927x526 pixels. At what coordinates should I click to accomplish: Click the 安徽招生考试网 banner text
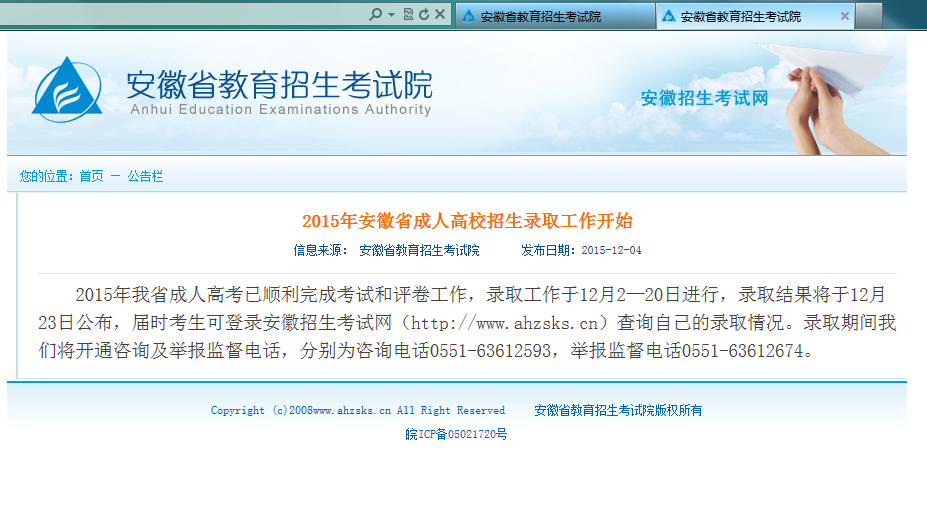click(704, 98)
